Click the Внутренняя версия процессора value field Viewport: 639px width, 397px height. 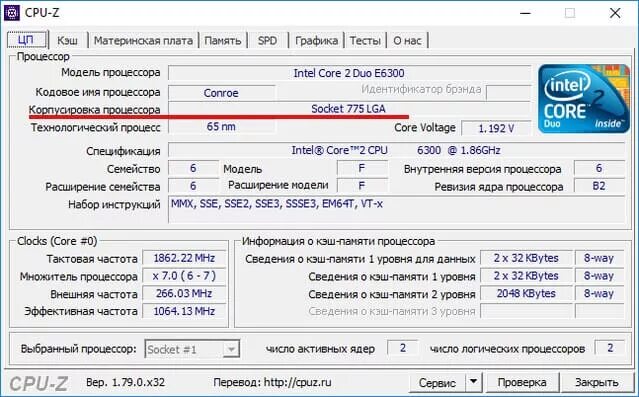click(599, 168)
